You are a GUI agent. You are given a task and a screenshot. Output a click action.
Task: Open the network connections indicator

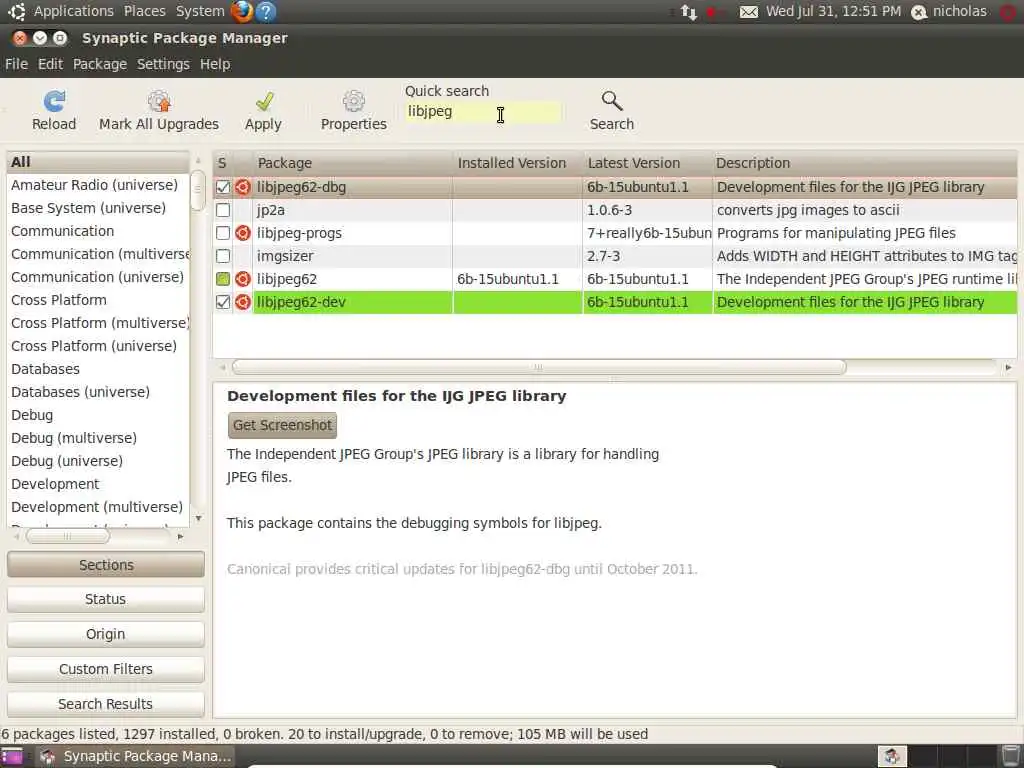point(688,12)
